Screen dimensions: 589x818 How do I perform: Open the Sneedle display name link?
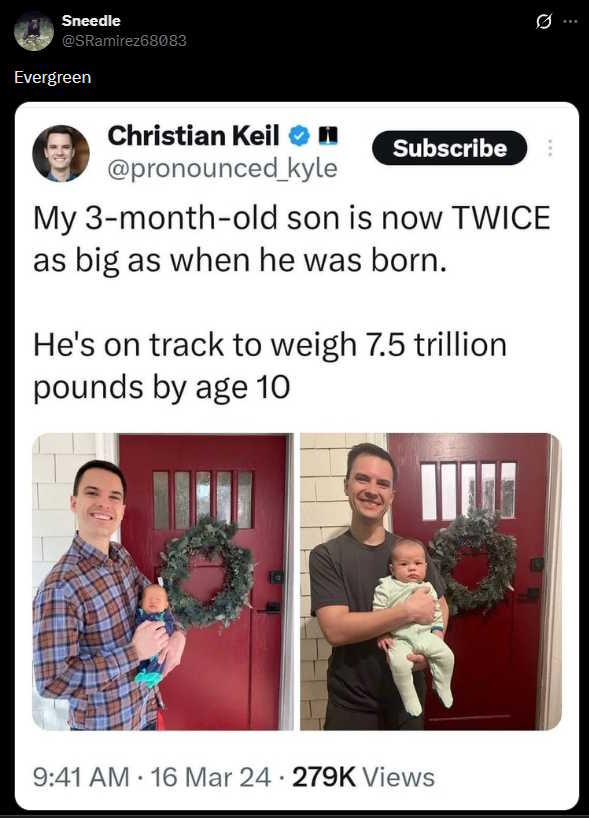[91, 21]
